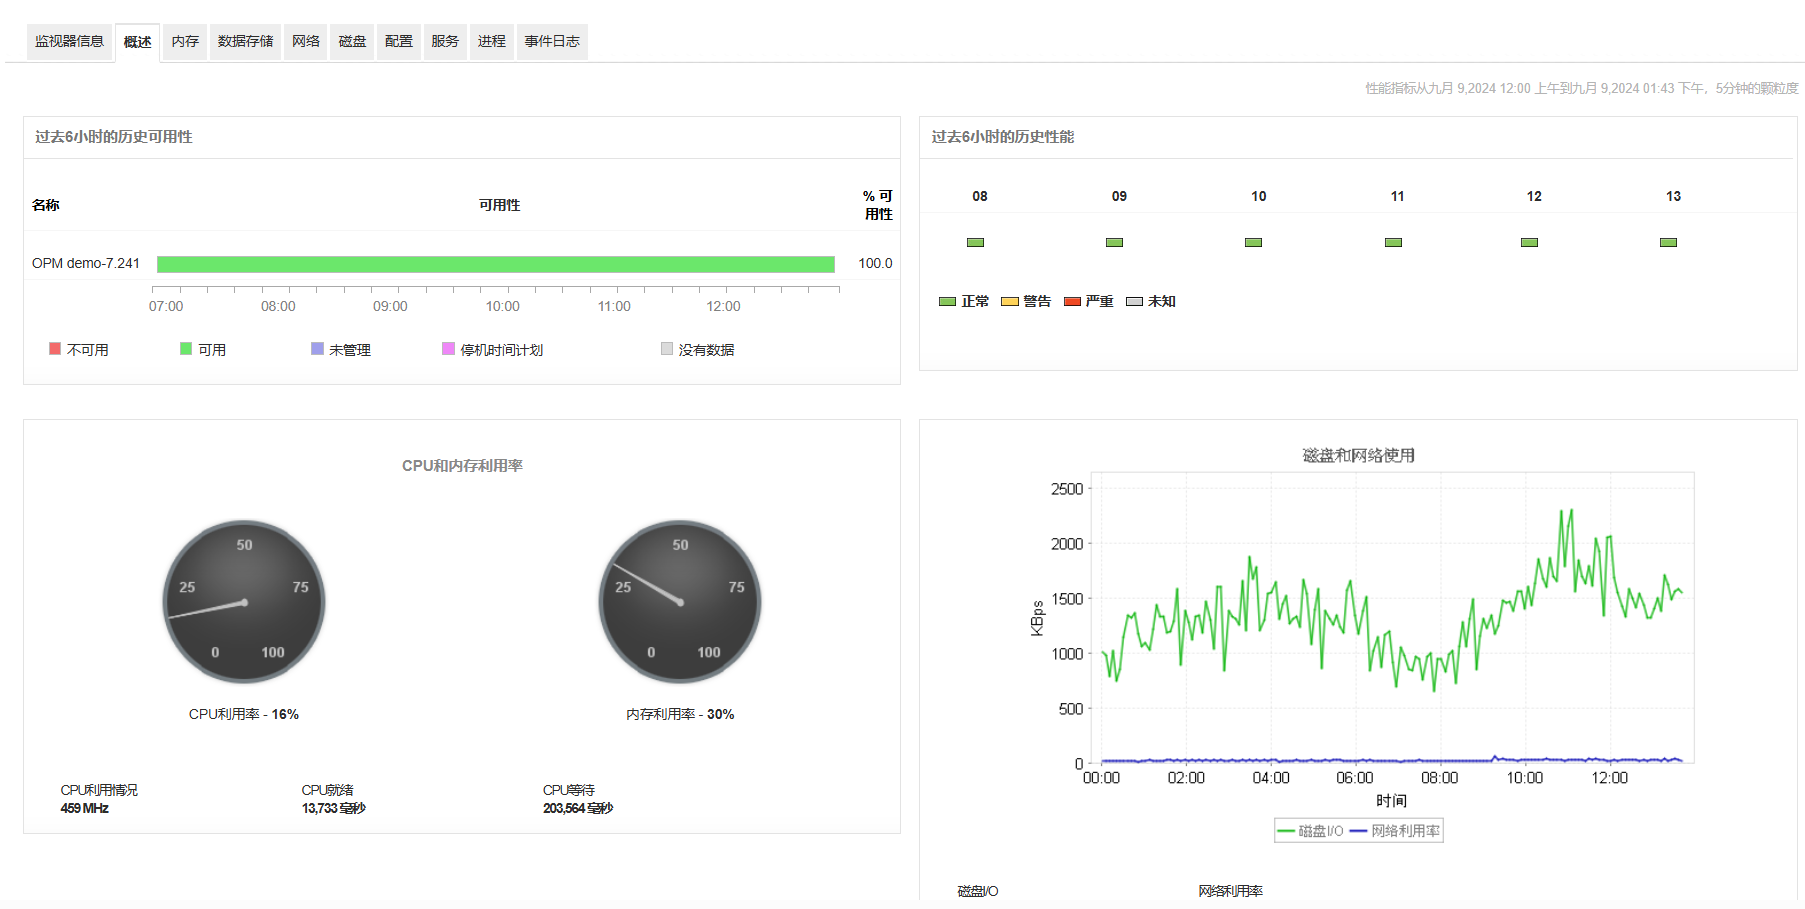Click the OPM demo-7.241 device name
The height and width of the screenshot is (909, 1805).
pos(86,264)
